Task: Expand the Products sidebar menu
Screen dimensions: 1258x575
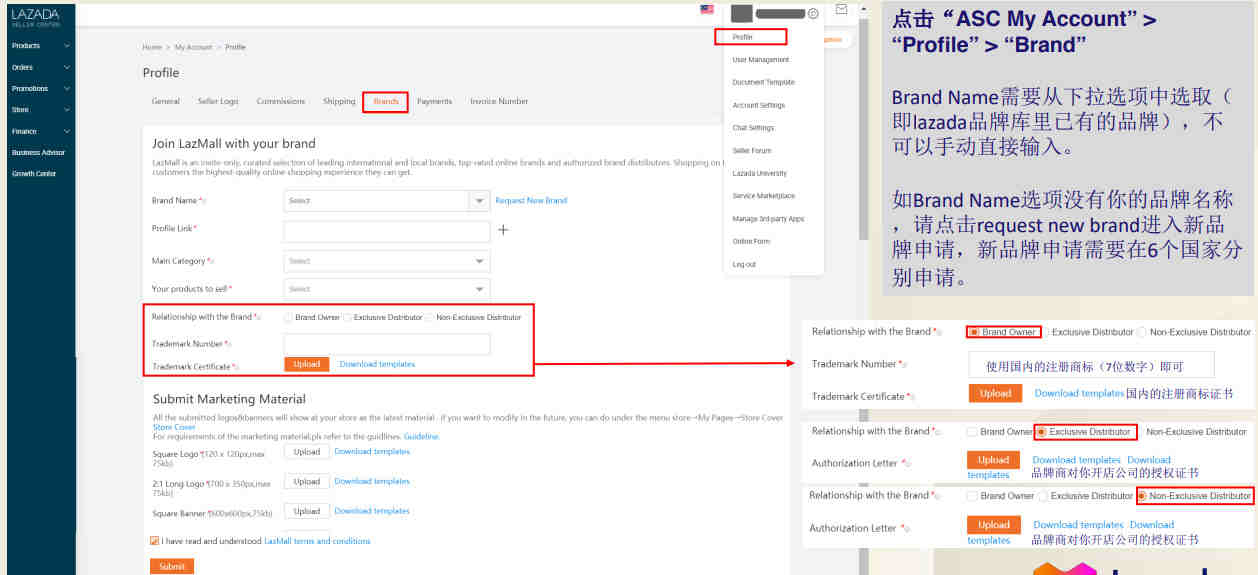Action: click(x=40, y=46)
